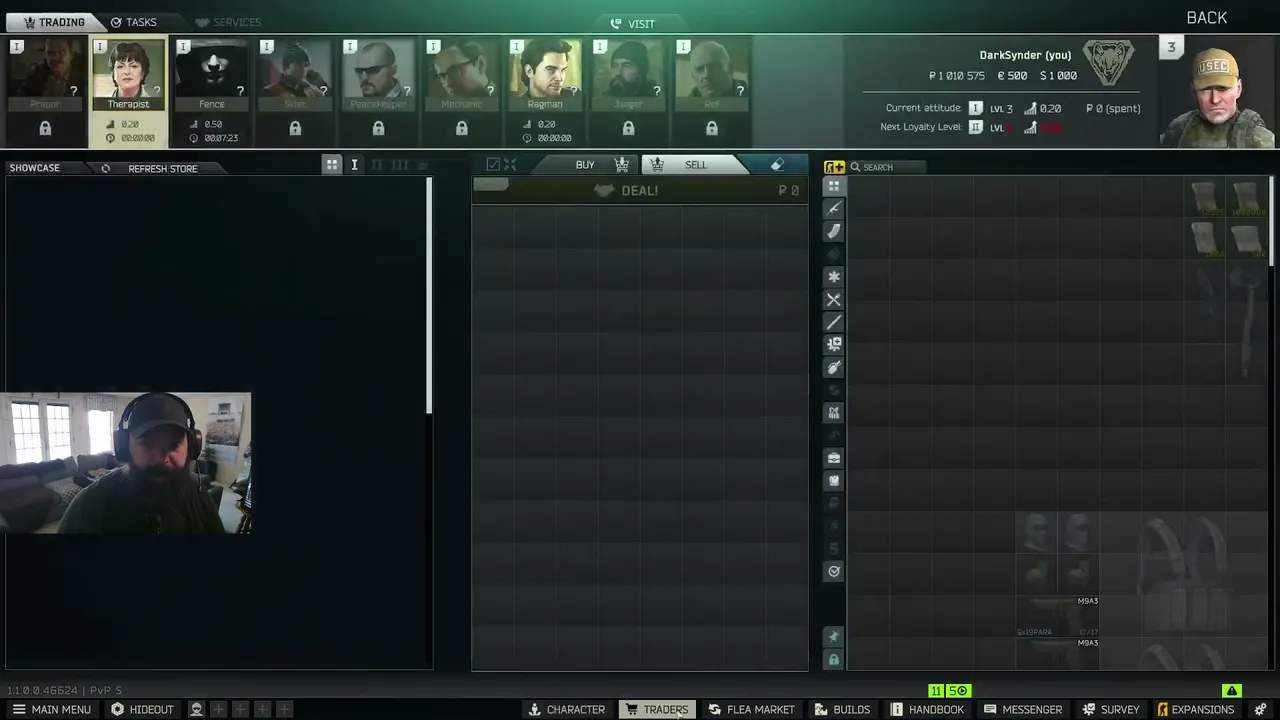Viewport: 1280px width, 720px height.
Task: Select the diagonal-line melee stash filter icon
Action: 834,322
